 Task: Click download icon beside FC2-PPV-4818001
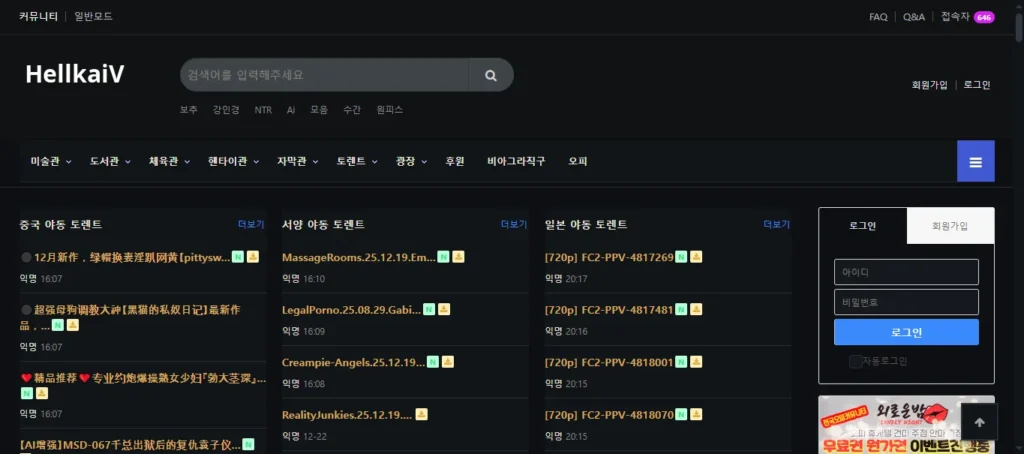(696, 362)
